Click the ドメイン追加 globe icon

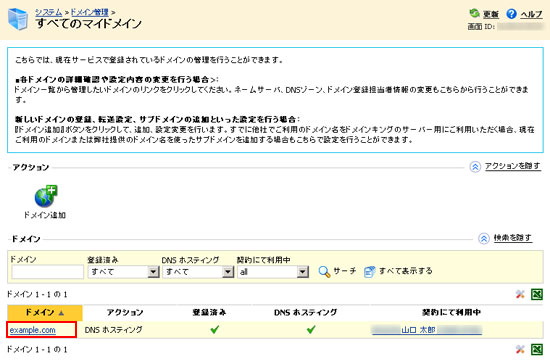click(46, 196)
